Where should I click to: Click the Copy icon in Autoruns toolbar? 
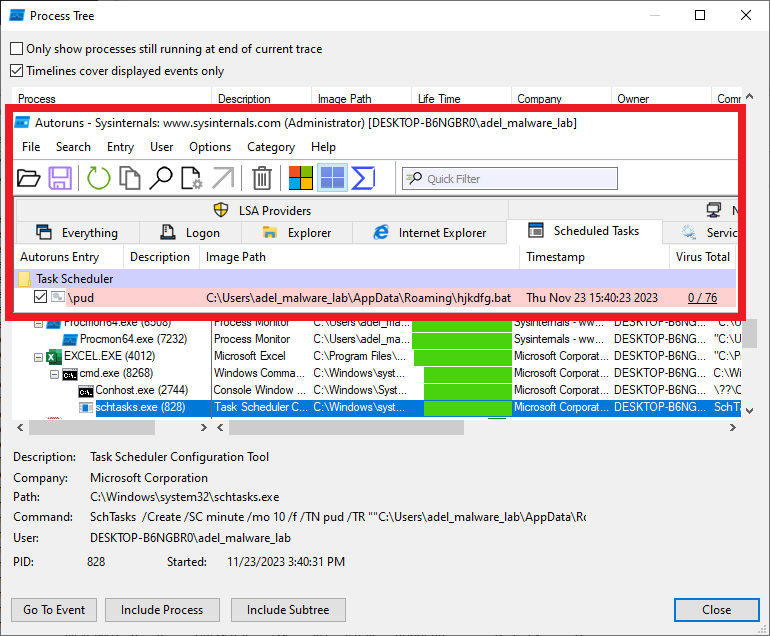pos(130,178)
